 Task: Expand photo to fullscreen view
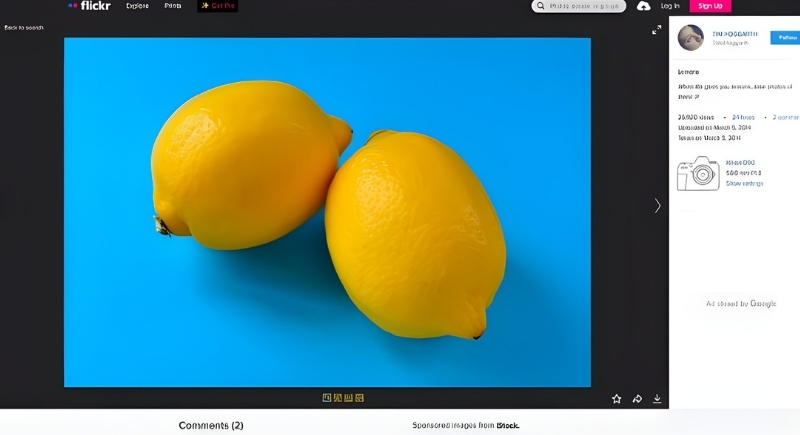[657, 30]
